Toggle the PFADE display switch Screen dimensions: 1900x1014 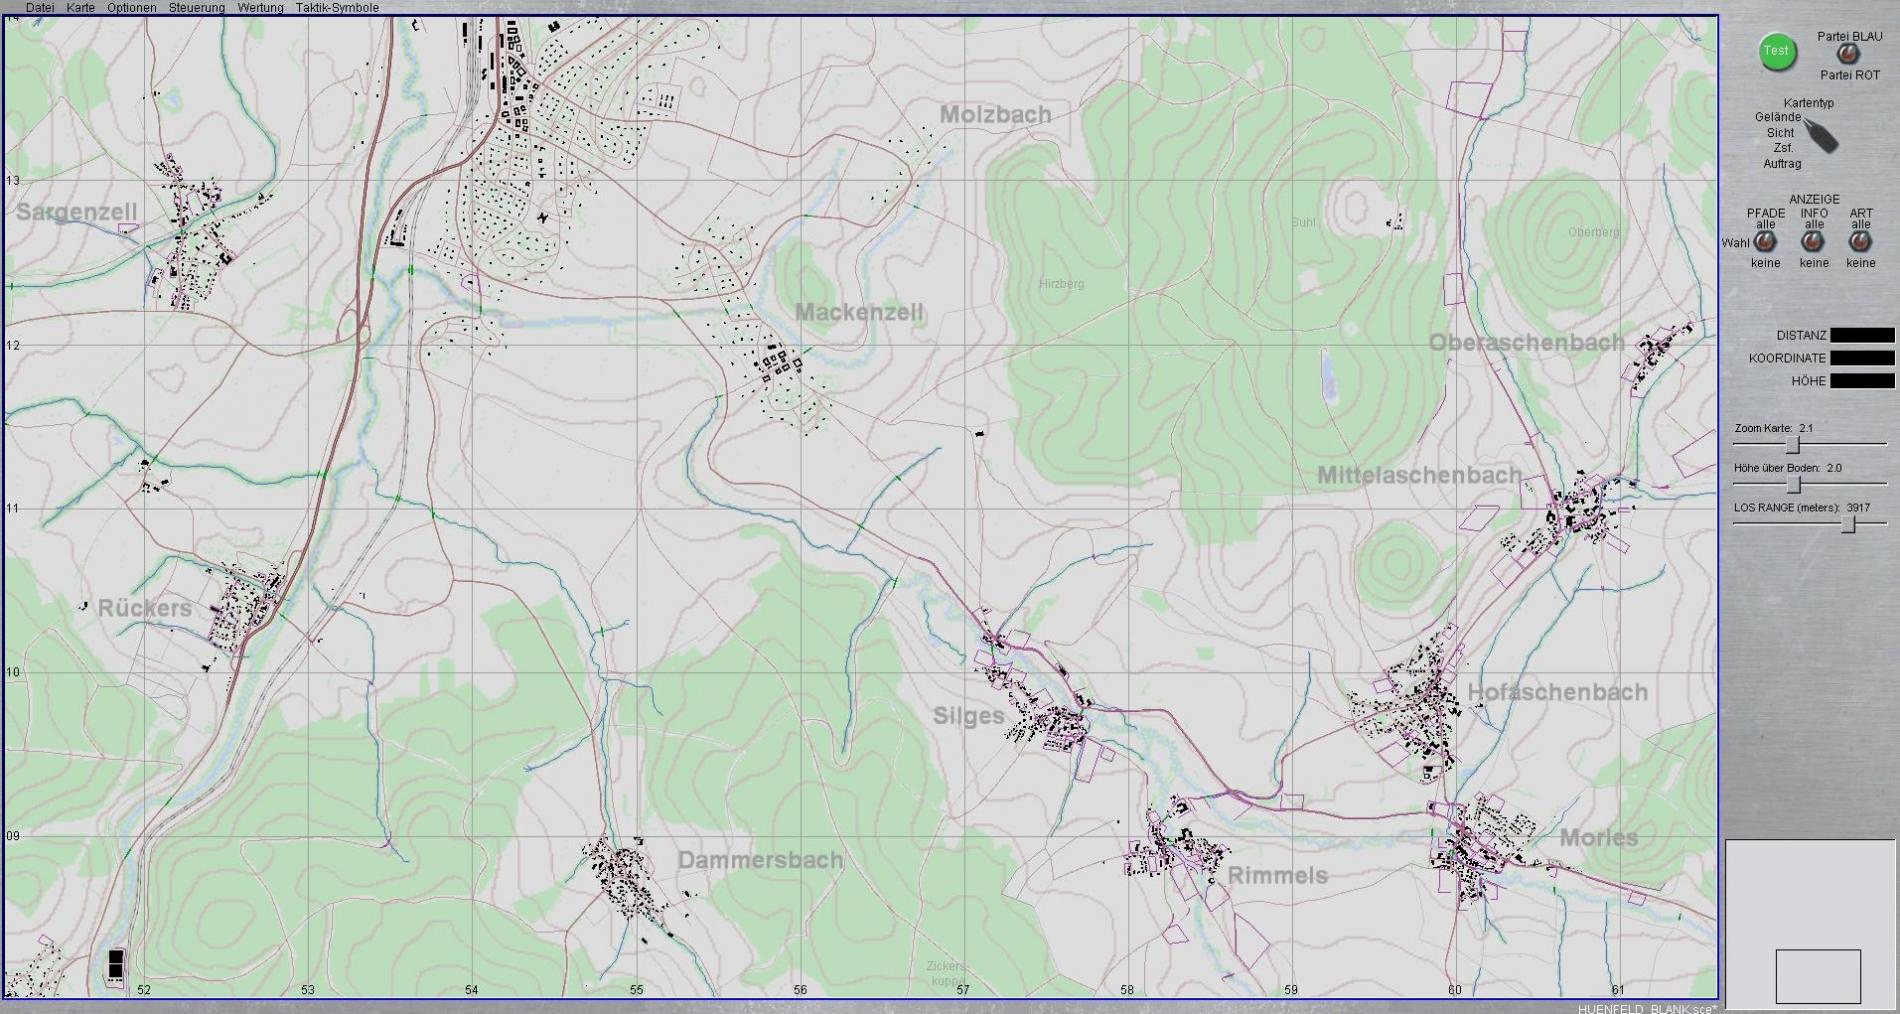tap(1765, 241)
